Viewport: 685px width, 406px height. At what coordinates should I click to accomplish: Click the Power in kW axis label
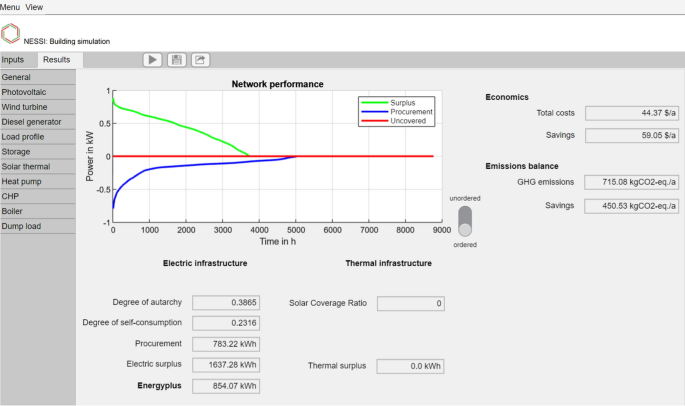tap(90, 156)
